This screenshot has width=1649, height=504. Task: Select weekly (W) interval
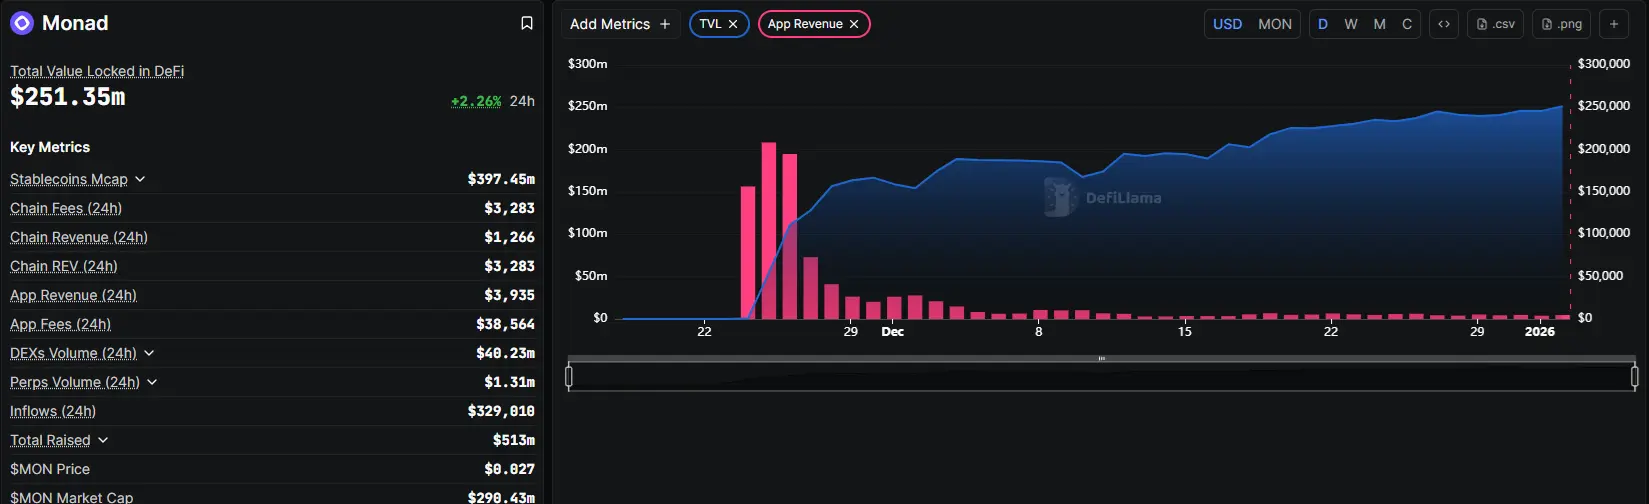(x=1351, y=24)
